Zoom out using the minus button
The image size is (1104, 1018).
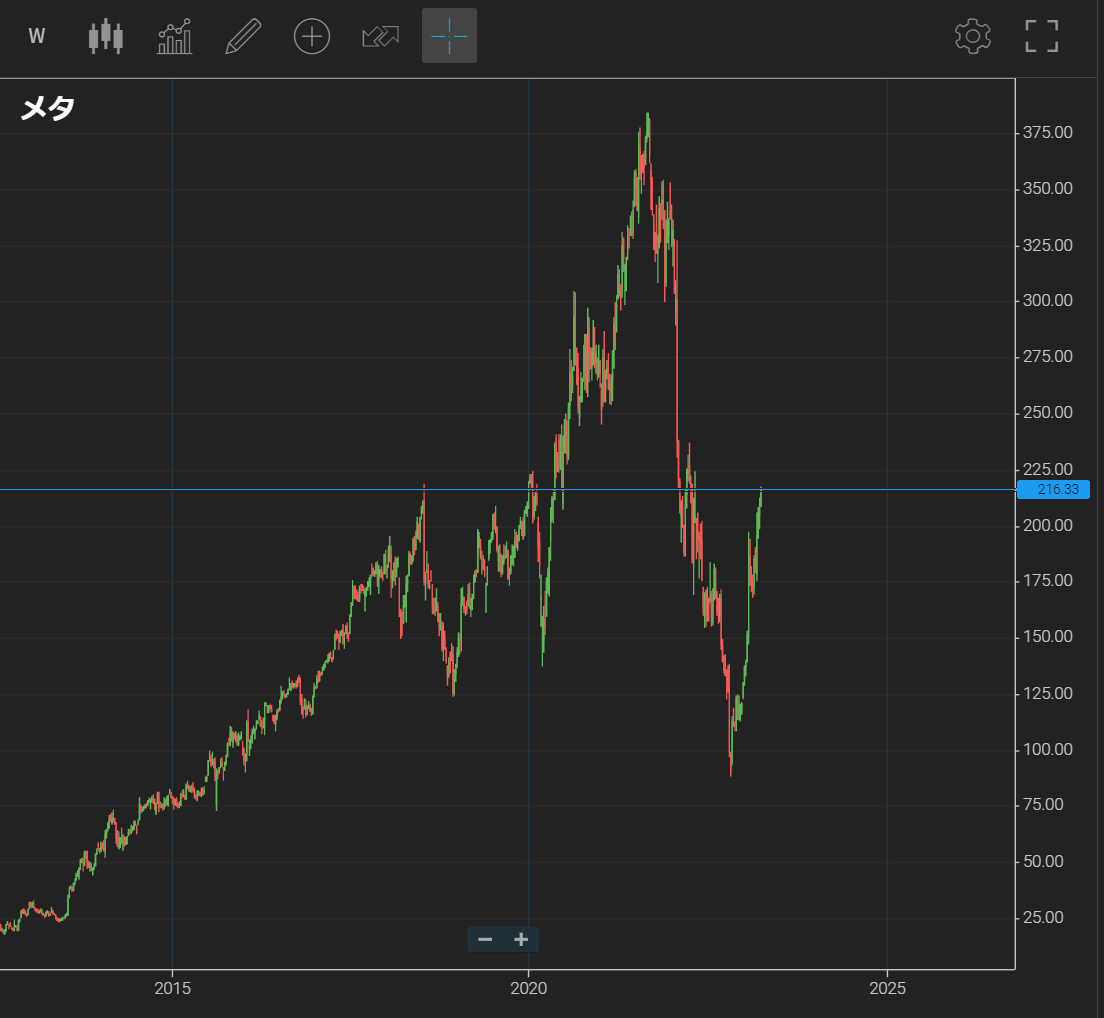(485, 939)
